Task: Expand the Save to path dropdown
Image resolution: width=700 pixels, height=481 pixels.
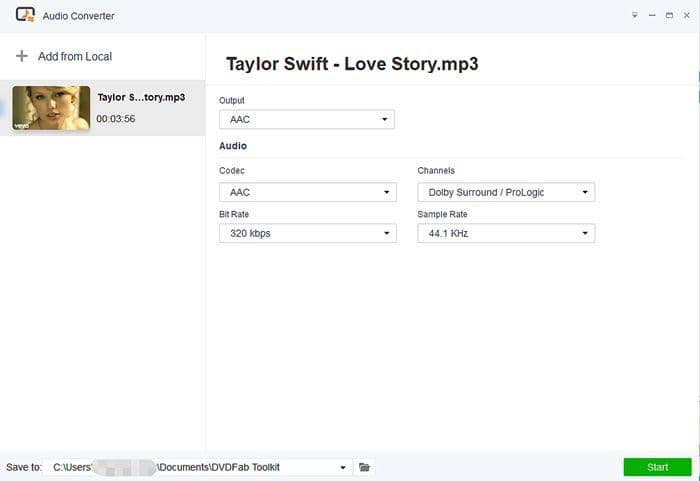Action: 343,468
